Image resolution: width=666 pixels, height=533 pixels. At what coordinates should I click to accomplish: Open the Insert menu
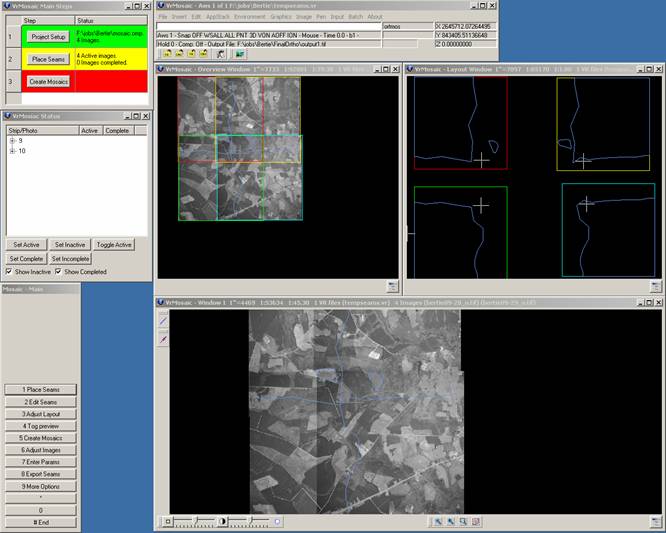click(x=179, y=17)
